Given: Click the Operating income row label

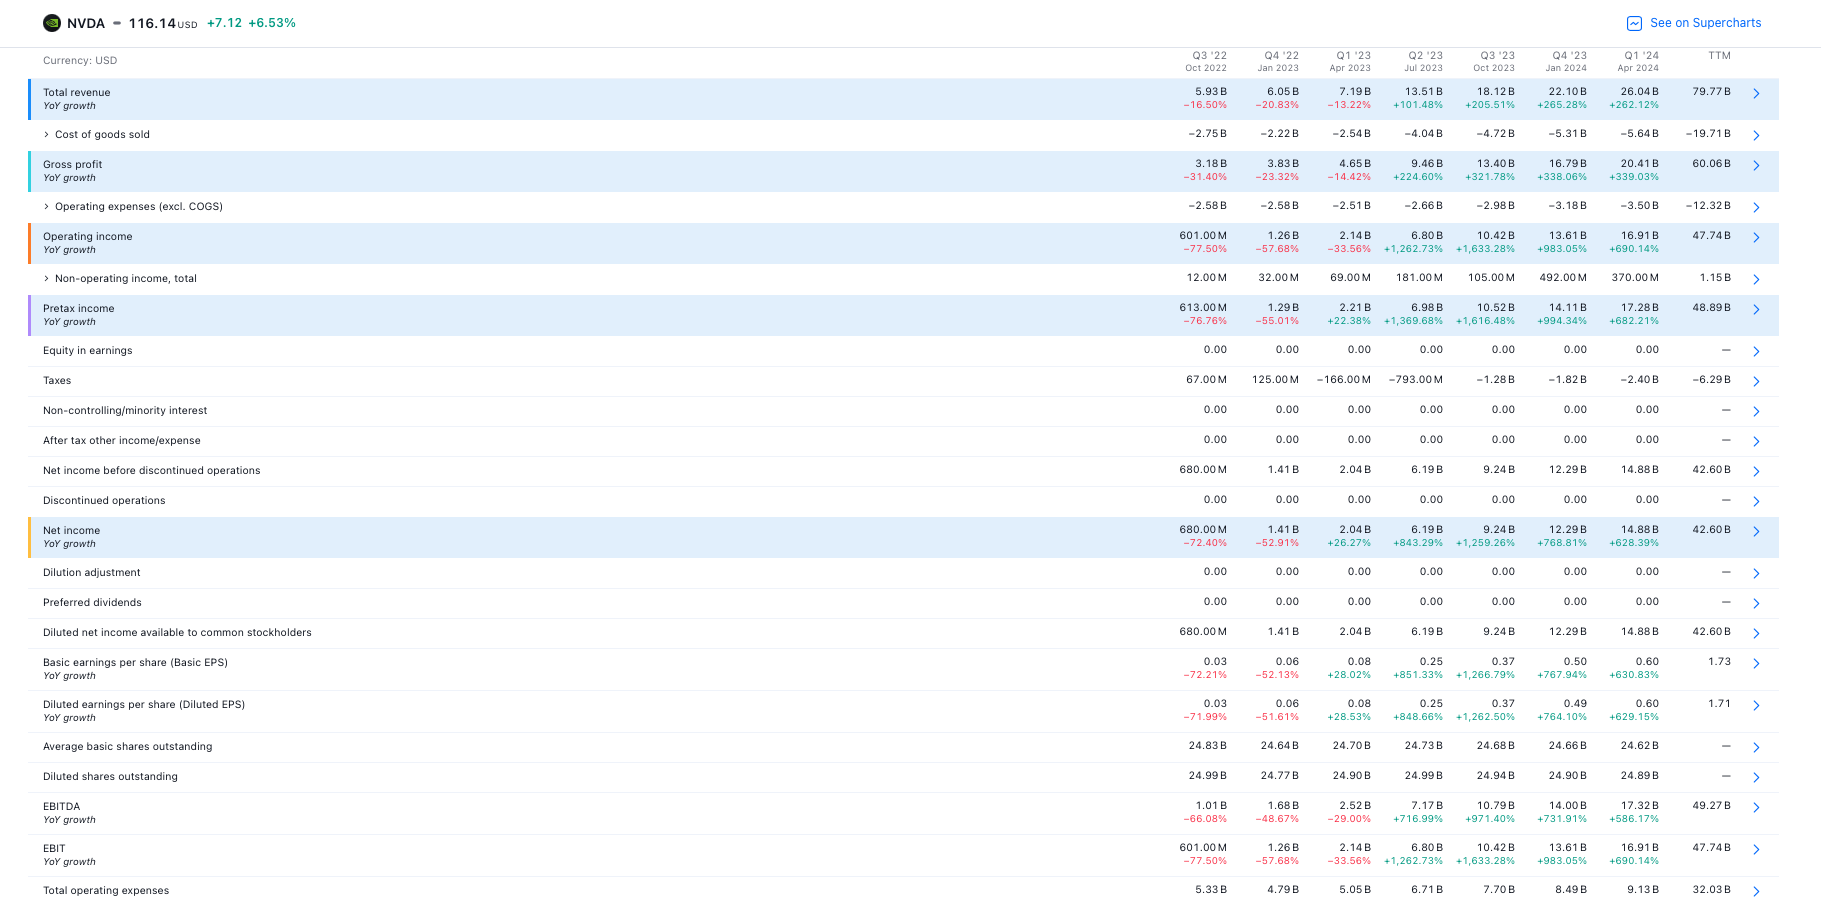Looking at the screenshot, I should click(88, 236).
